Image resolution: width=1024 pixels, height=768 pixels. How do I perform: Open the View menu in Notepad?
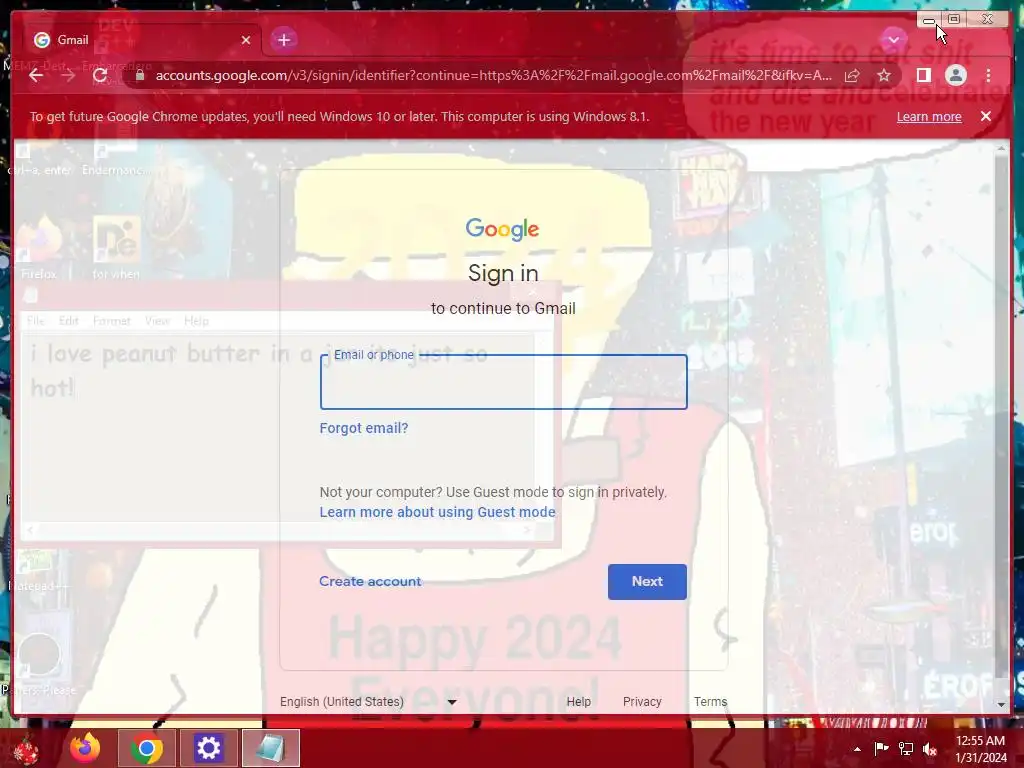157,321
